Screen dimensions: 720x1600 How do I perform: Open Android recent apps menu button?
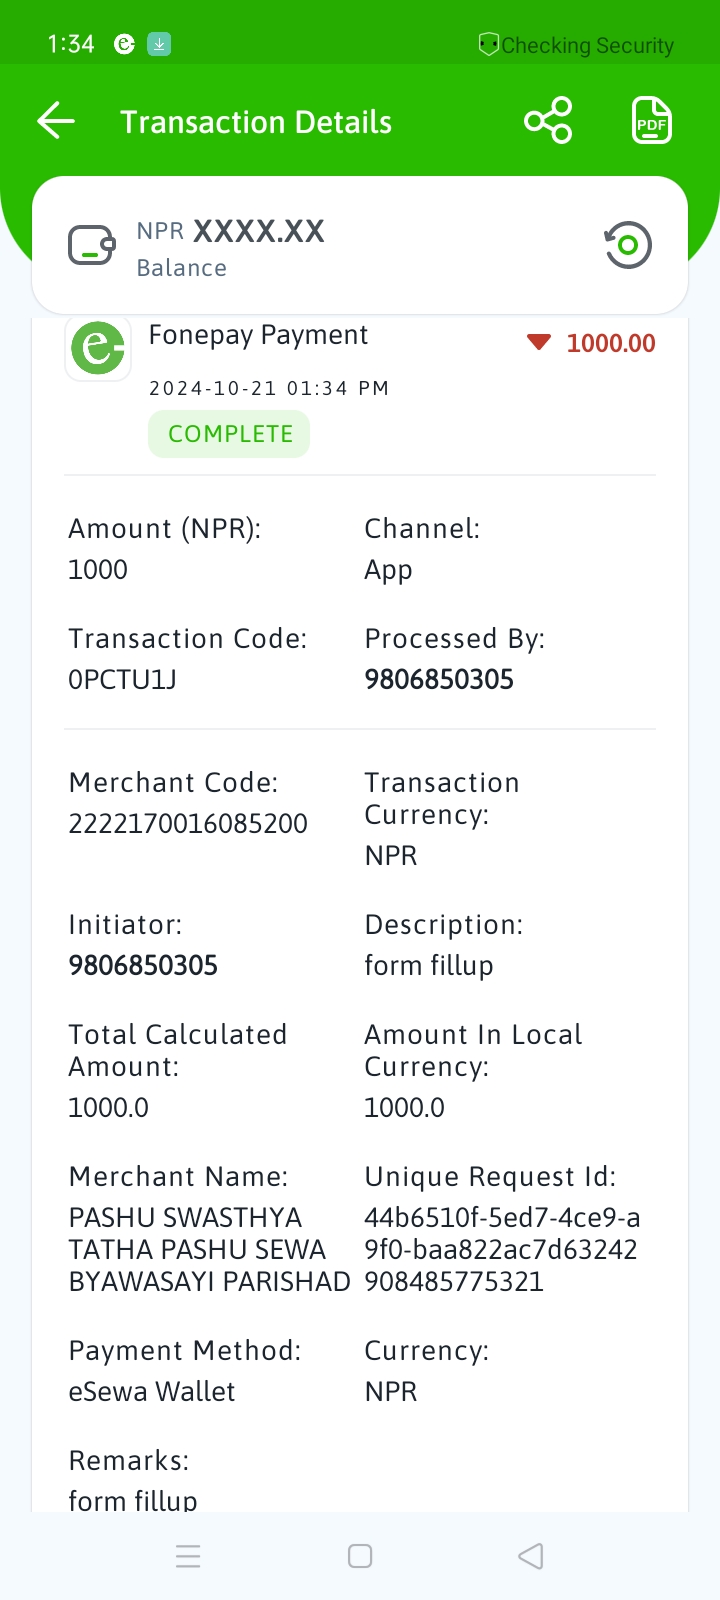click(x=188, y=1556)
